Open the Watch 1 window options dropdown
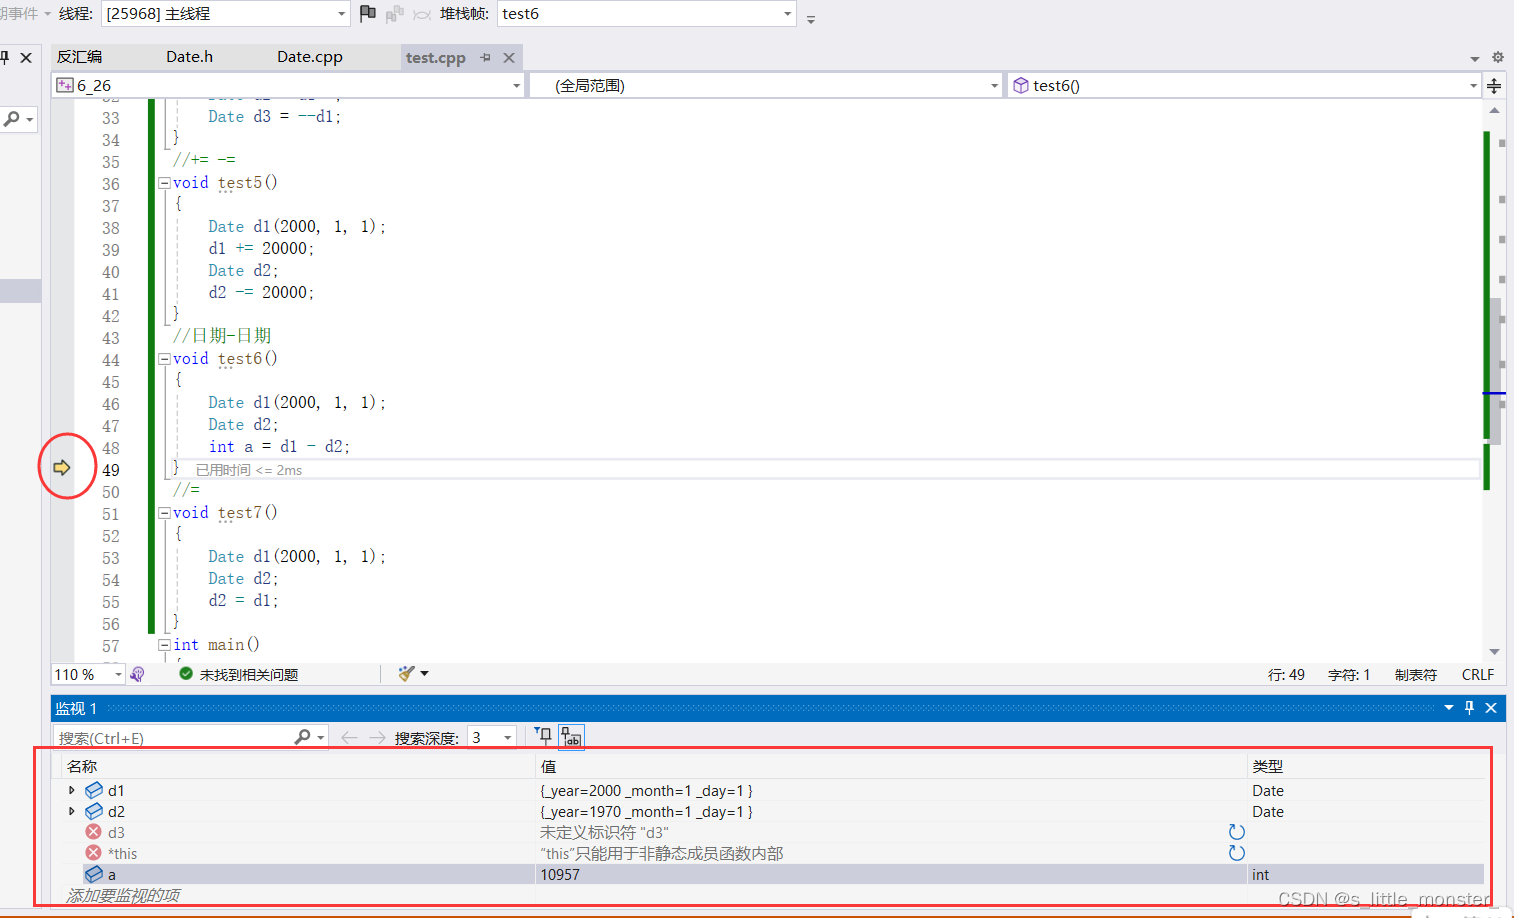The image size is (1514, 918). tap(1448, 708)
